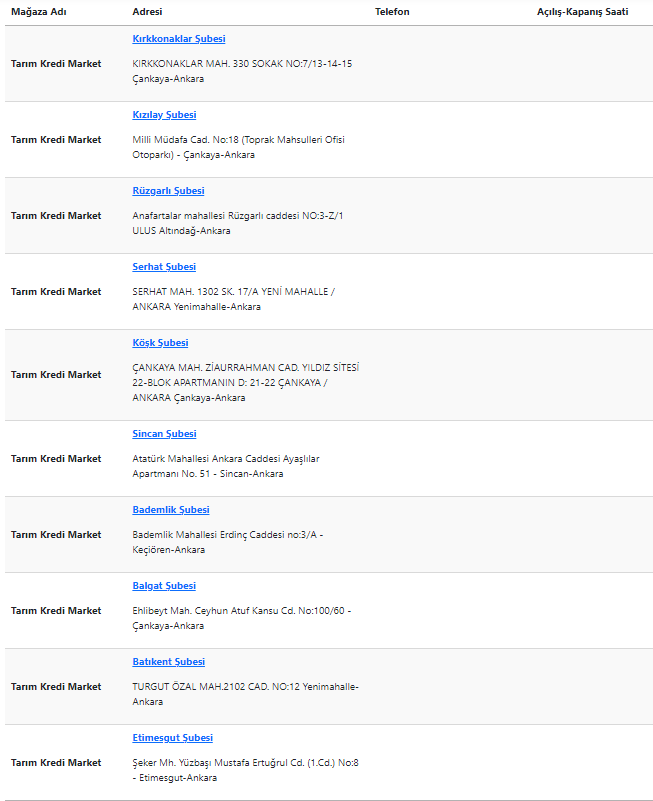Open the Balgat Şubesi link
The image size is (653, 801).
click(x=164, y=586)
